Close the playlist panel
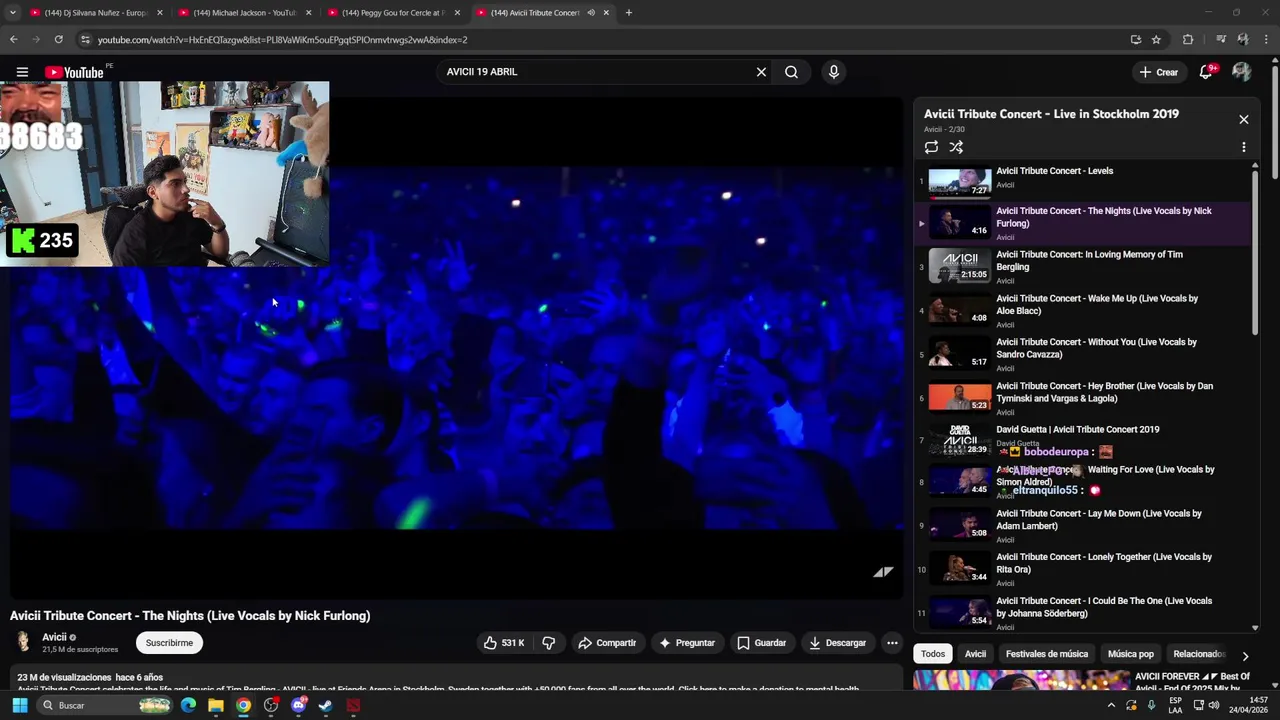Viewport: 1280px width, 720px height. pyautogui.click(x=1243, y=120)
